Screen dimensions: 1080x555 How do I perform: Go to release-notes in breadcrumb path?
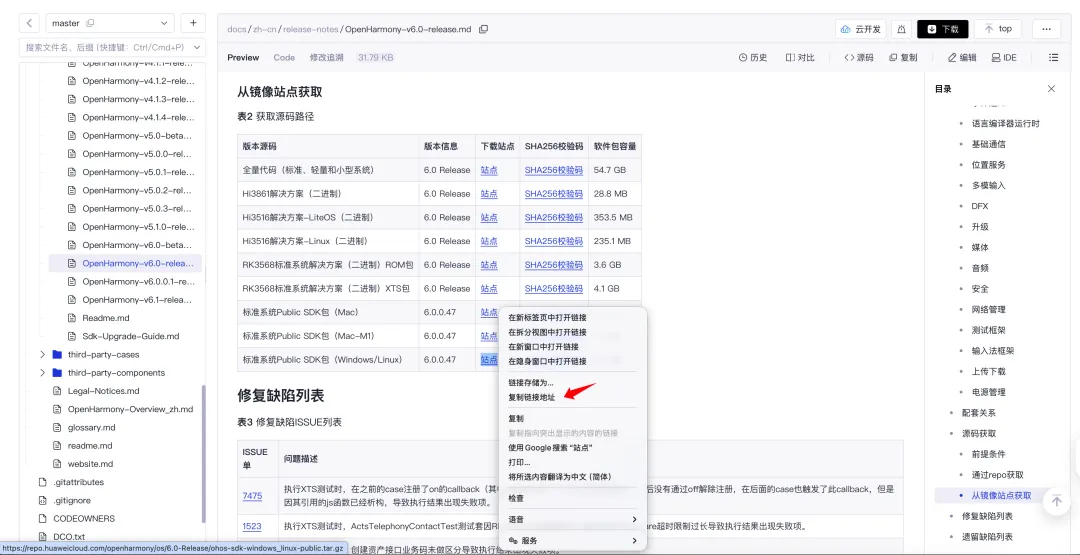click(311, 30)
